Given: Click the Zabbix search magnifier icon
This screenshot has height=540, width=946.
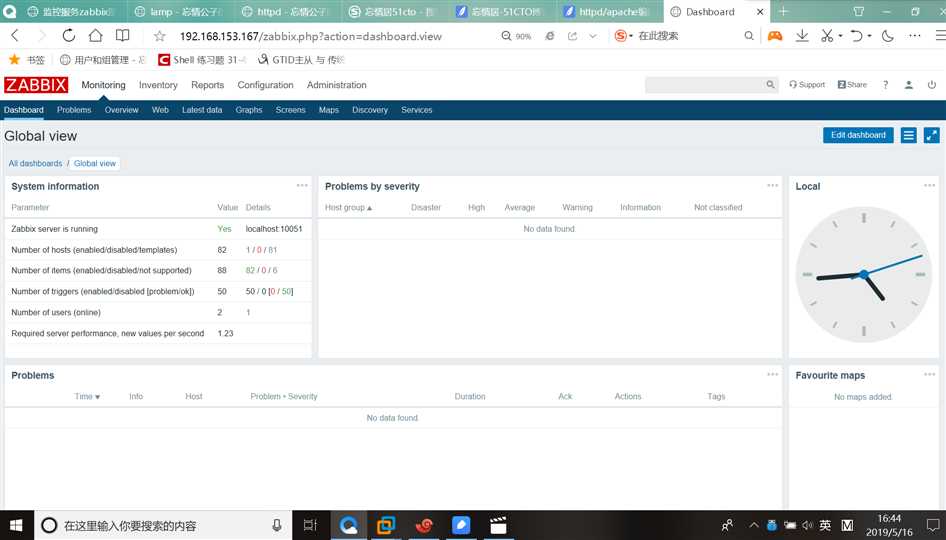Looking at the screenshot, I should pyautogui.click(x=770, y=85).
